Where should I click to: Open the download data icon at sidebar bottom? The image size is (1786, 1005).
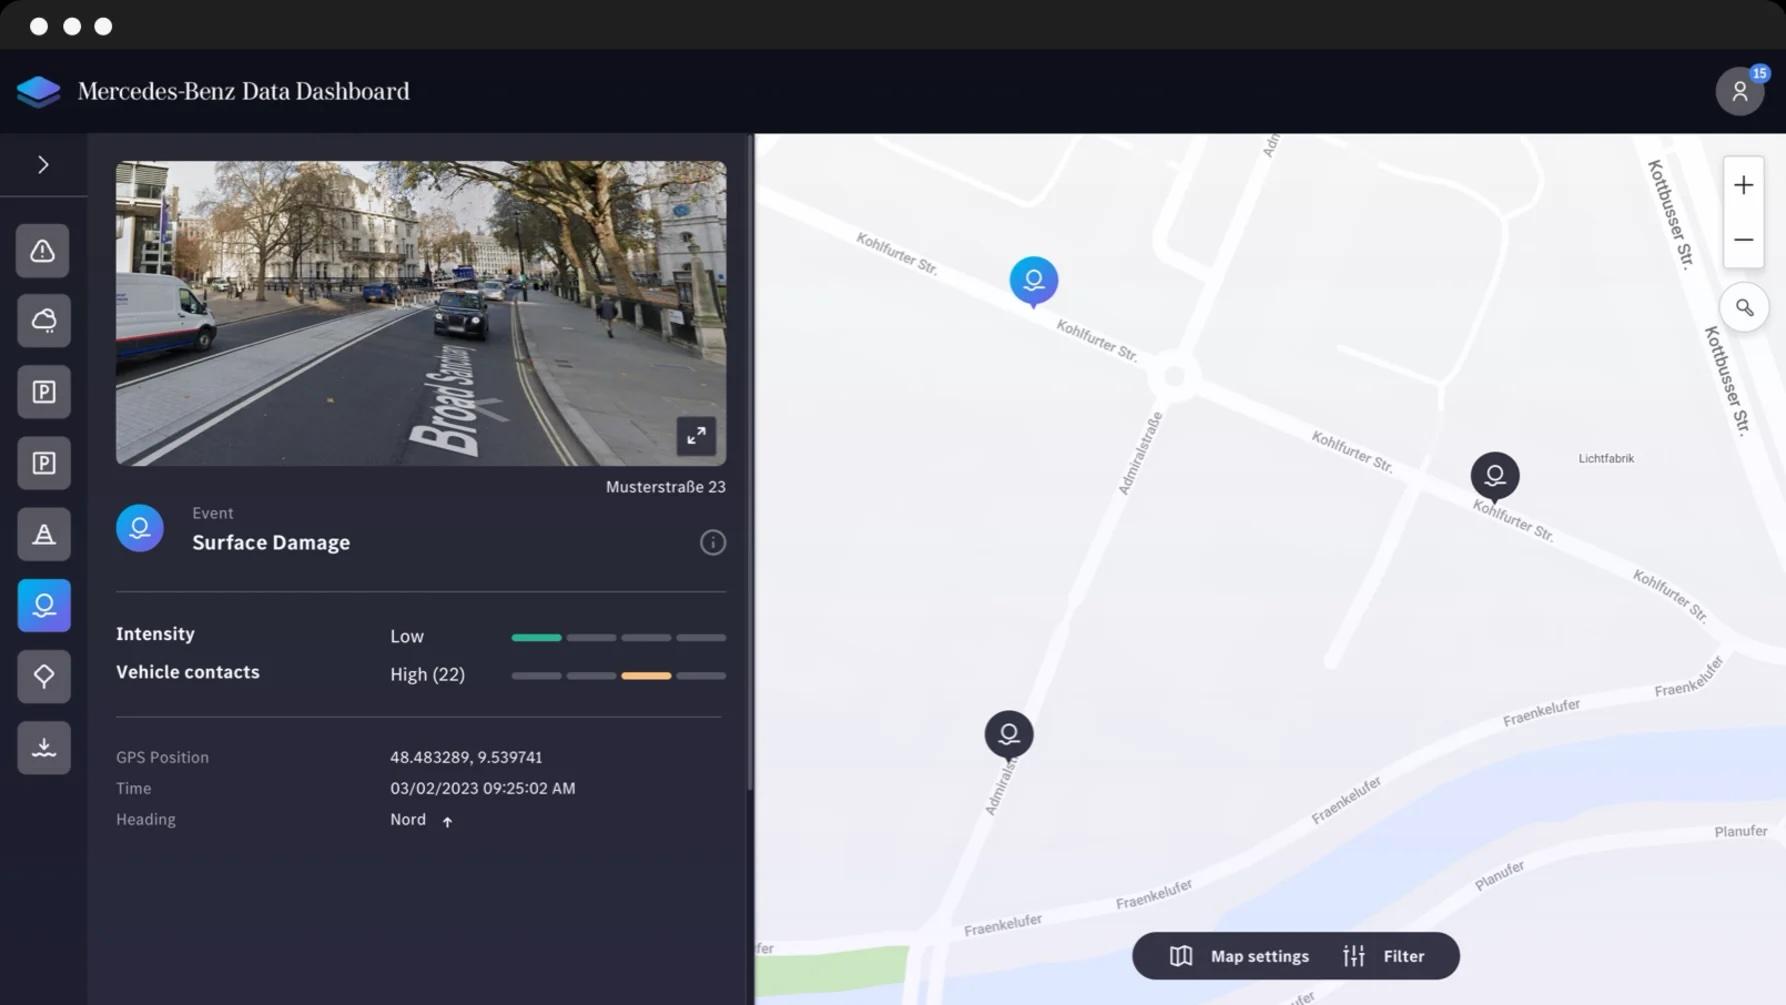click(x=43, y=746)
